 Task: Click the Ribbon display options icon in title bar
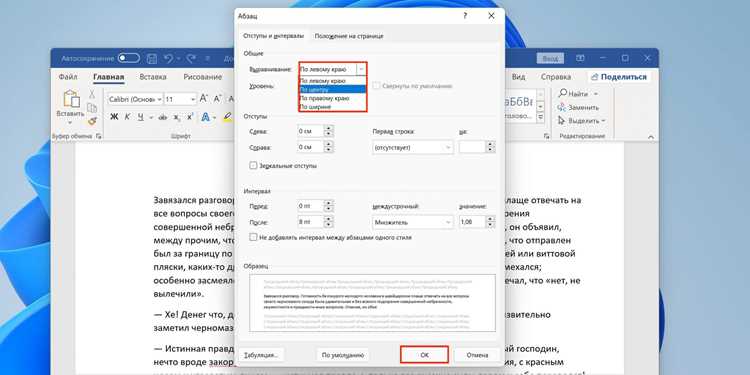point(580,58)
